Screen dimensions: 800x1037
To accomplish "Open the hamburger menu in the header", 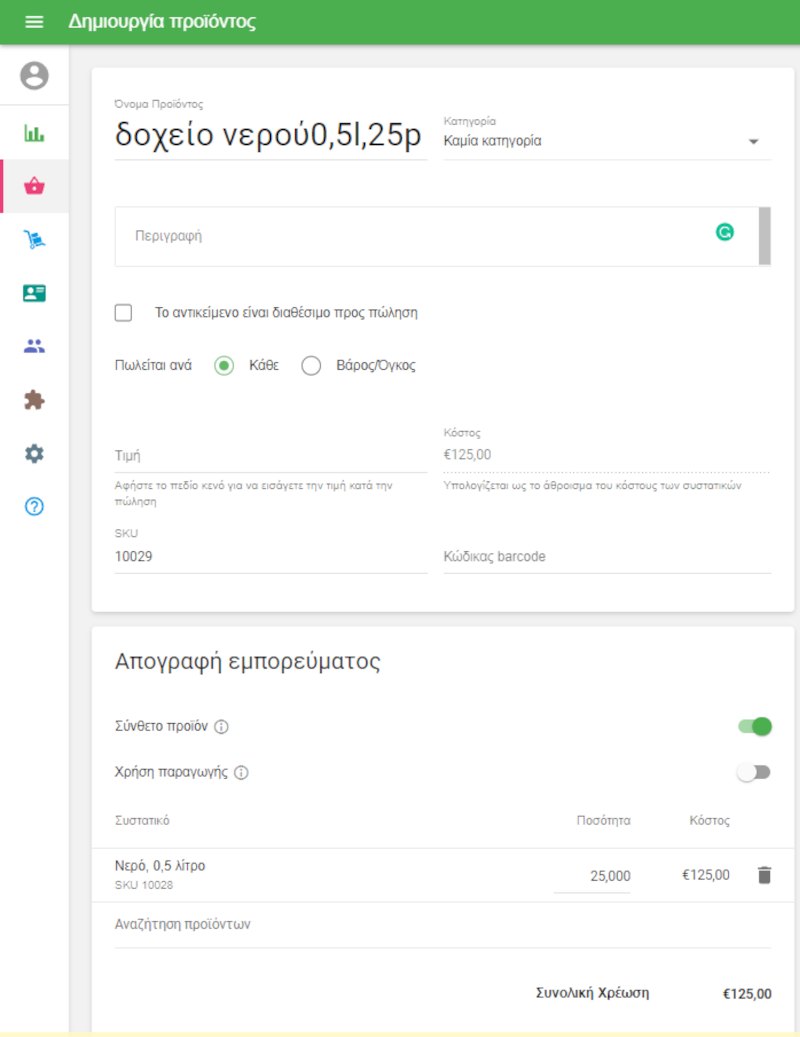I will 34,21.
